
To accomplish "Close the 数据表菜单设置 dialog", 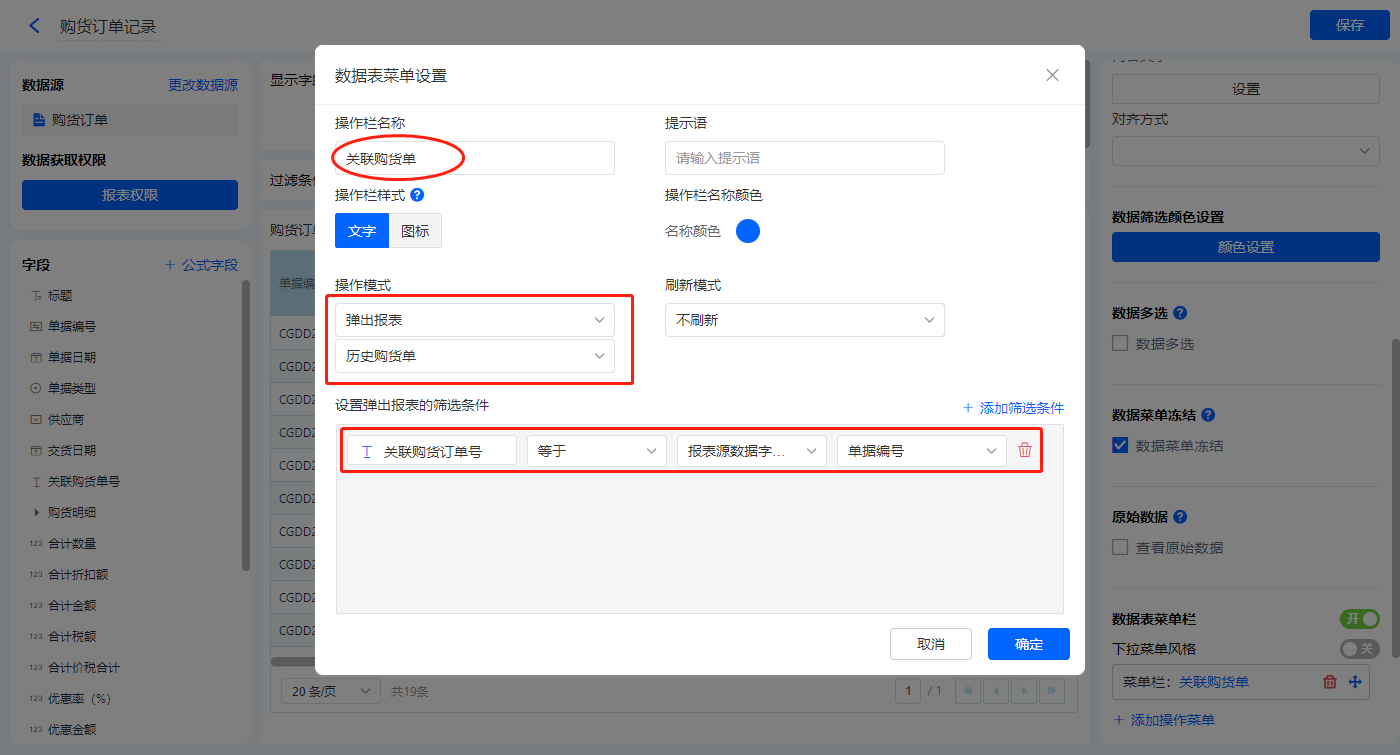I will pyautogui.click(x=1052, y=75).
